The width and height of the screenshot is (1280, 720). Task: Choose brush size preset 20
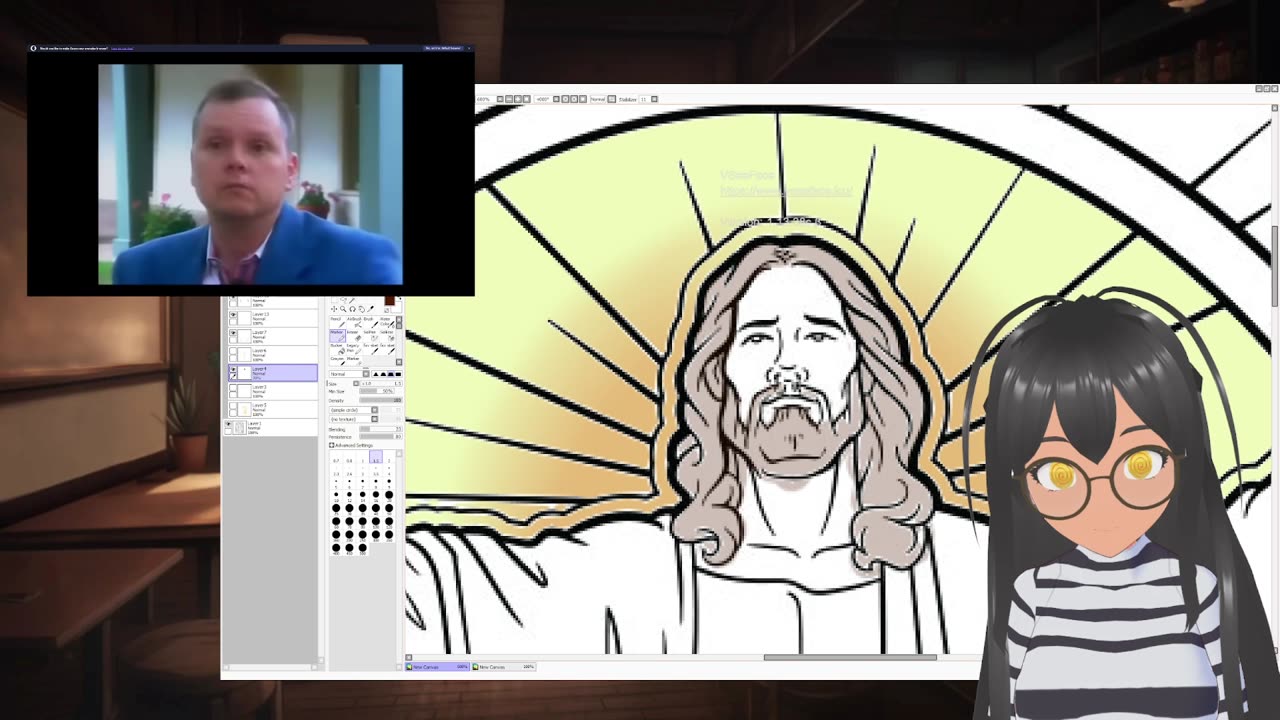pos(389,497)
